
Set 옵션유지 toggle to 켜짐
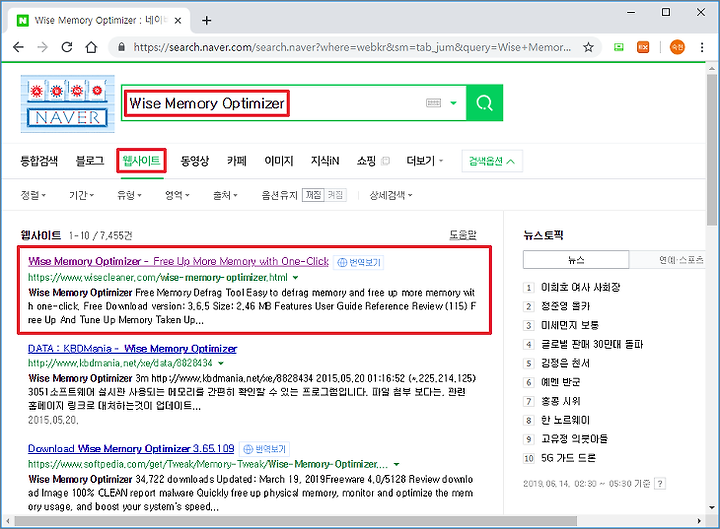[335, 195]
